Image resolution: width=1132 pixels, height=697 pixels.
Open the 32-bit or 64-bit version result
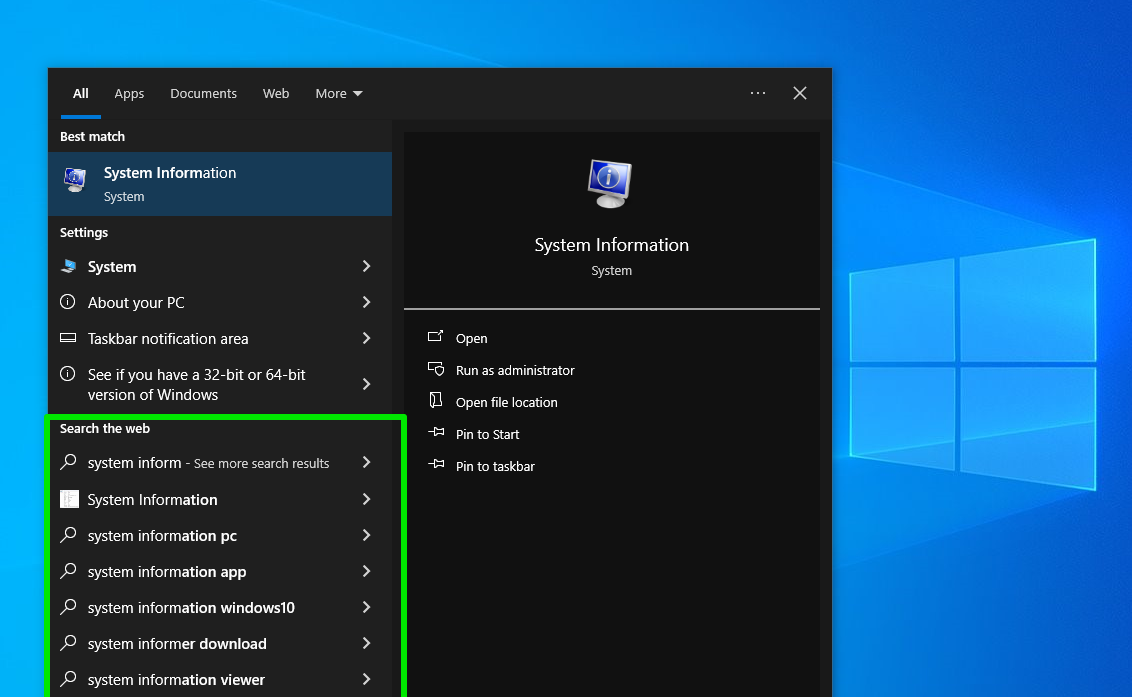coord(220,384)
